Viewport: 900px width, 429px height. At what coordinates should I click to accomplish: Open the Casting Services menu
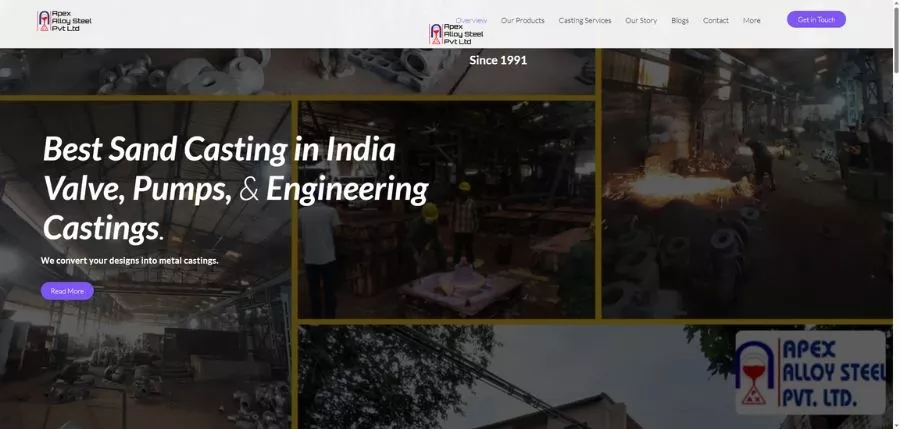coord(585,20)
